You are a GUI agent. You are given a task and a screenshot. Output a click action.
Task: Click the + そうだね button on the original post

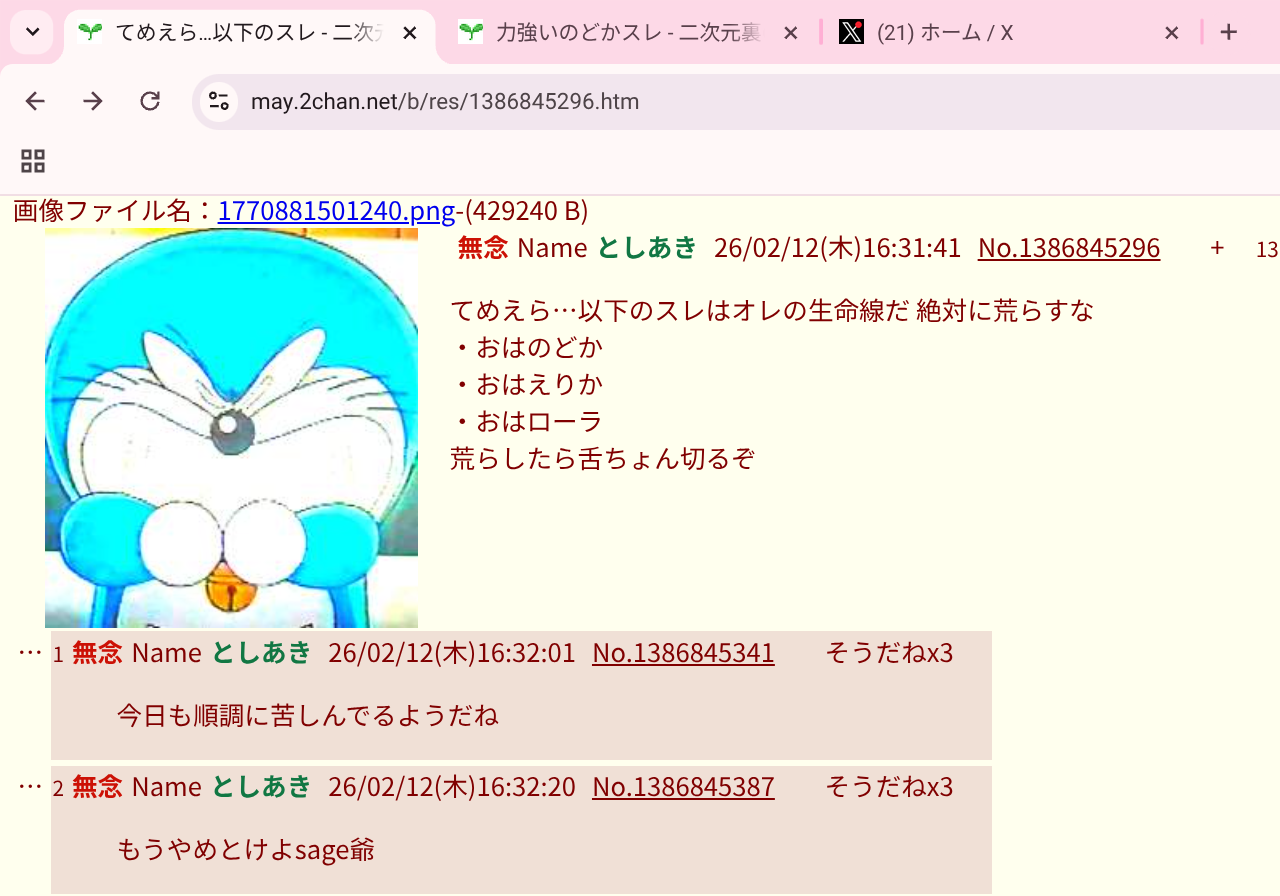pos(1217,248)
